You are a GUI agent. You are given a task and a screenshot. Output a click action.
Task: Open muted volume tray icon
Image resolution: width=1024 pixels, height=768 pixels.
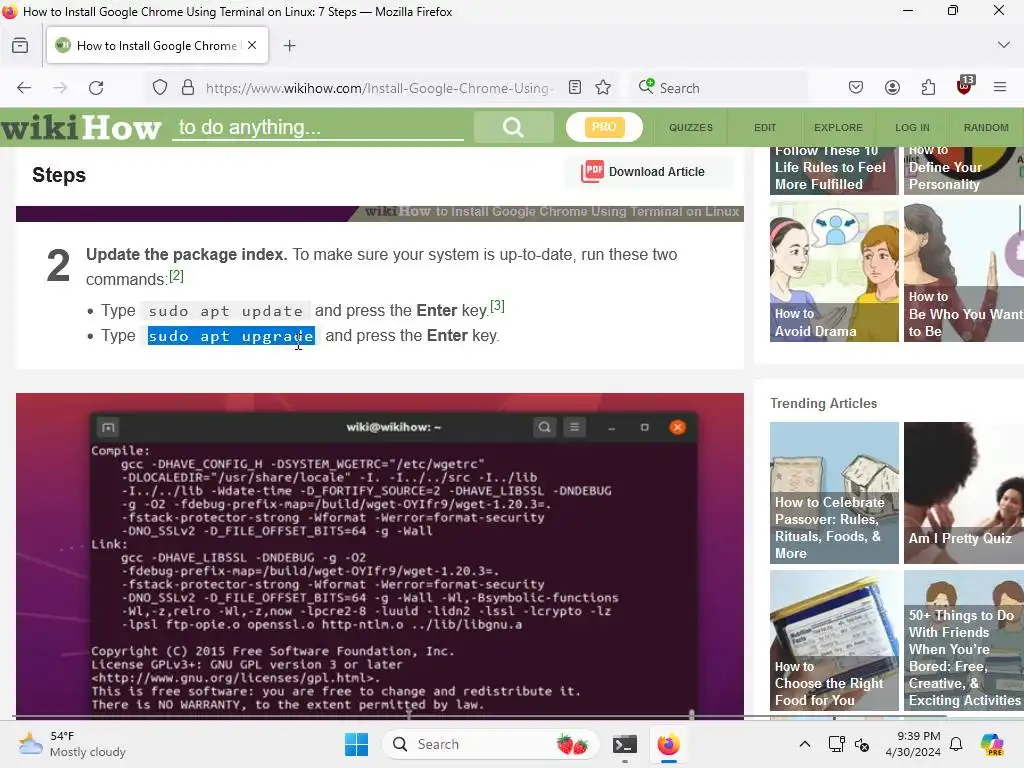point(862,744)
